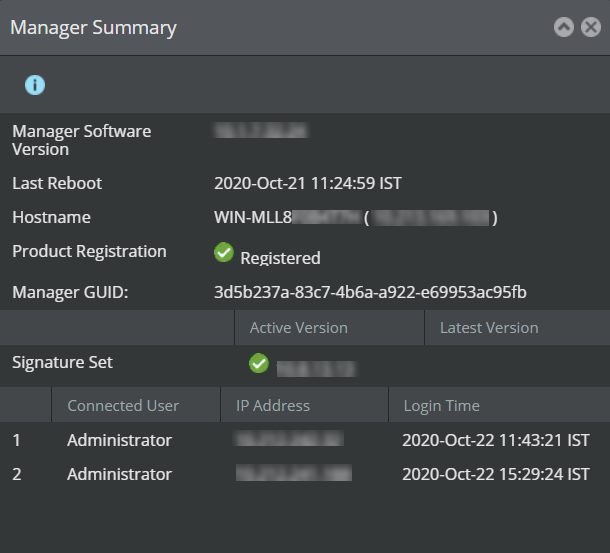
Task: Close the Manager Summary panel
Action: pos(591,27)
